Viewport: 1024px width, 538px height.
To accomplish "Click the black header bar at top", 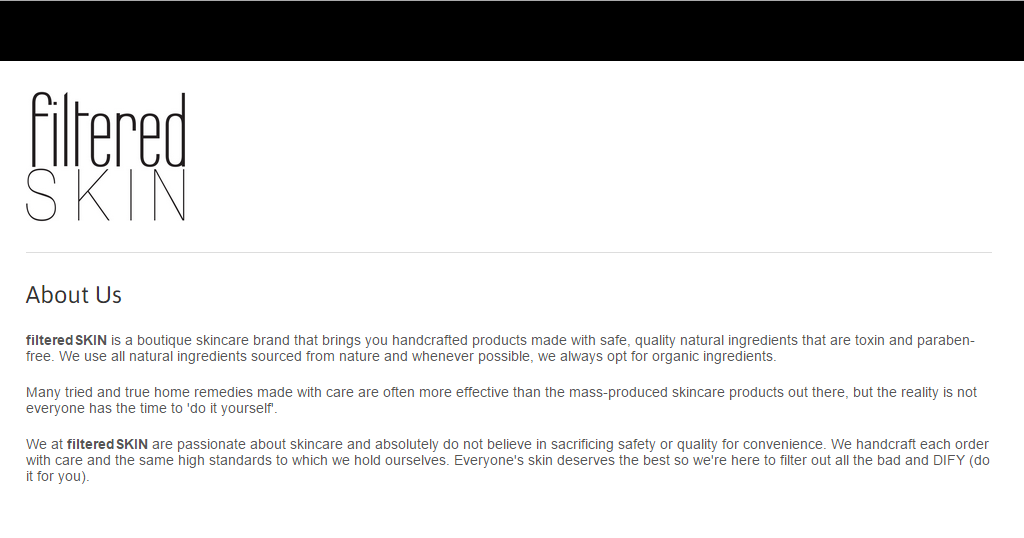I will point(512,31).
